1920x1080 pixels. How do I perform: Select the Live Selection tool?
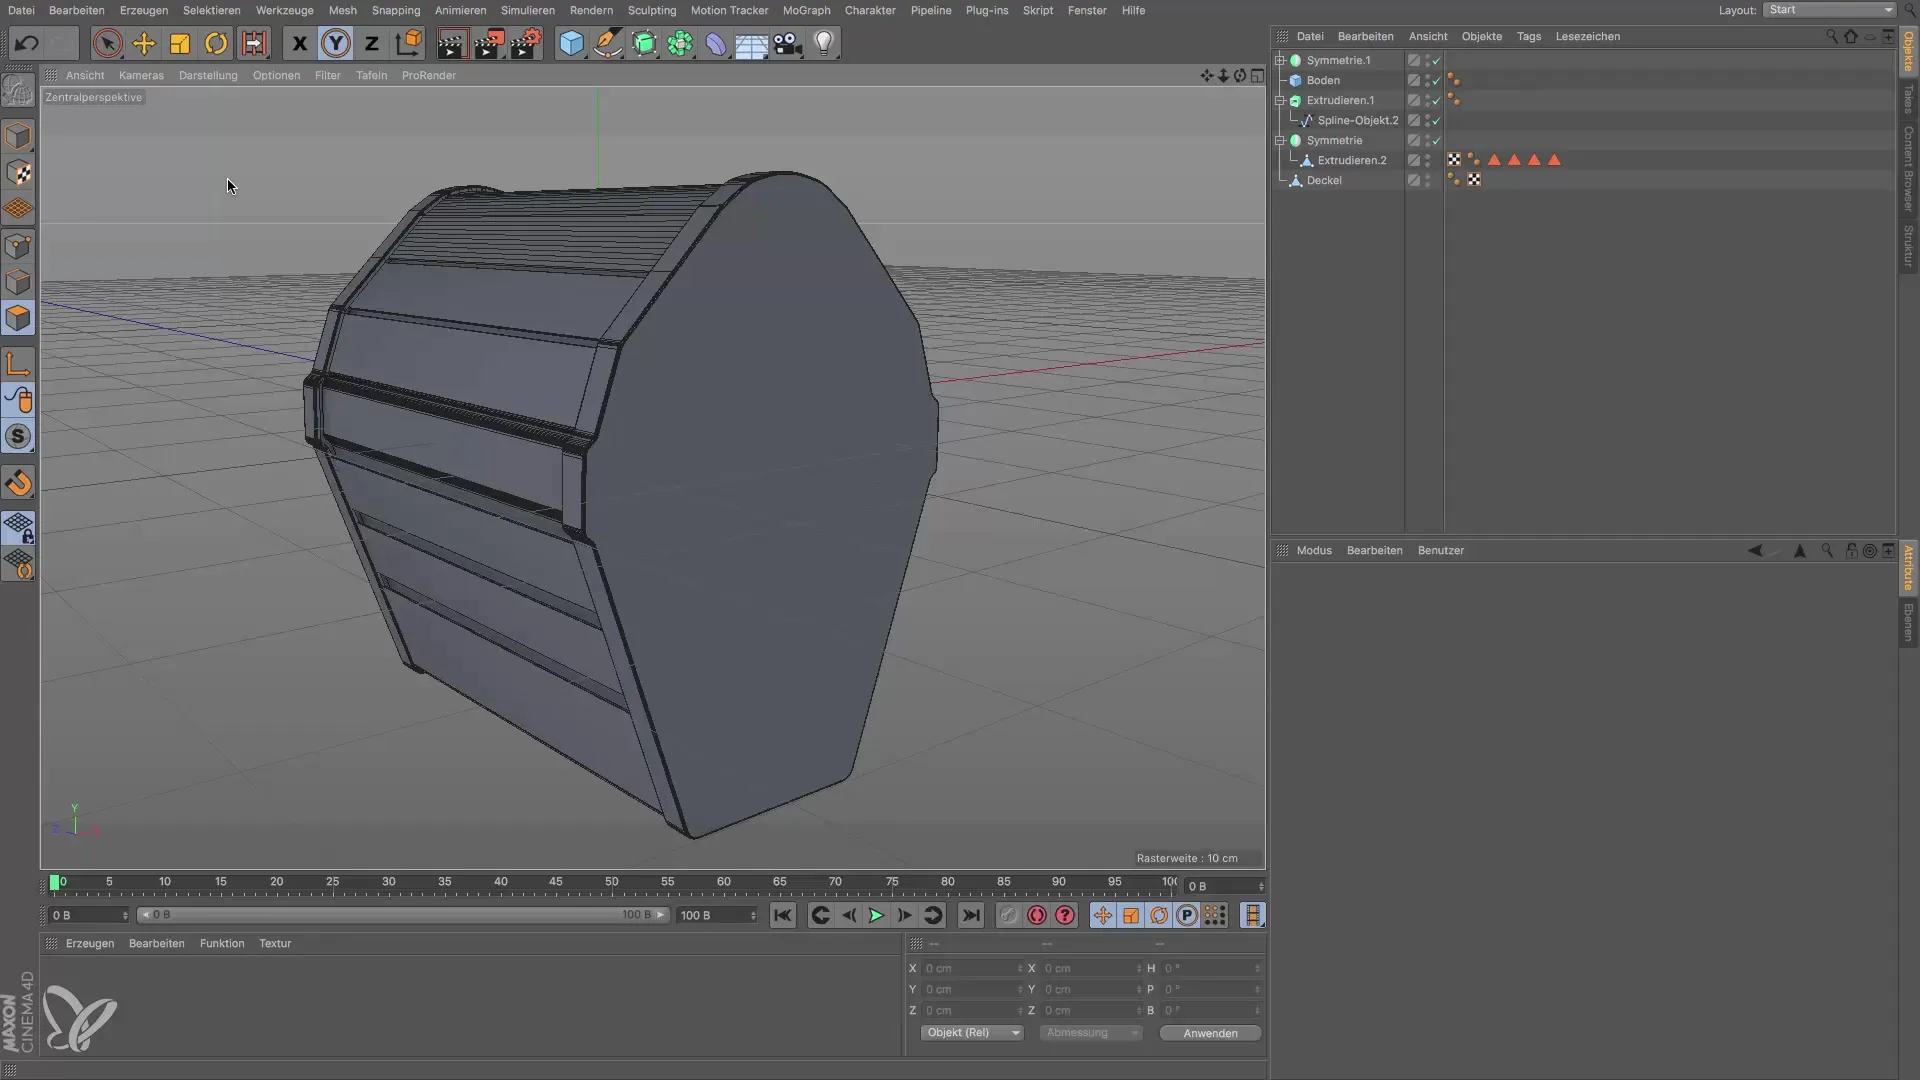point(107,43)
